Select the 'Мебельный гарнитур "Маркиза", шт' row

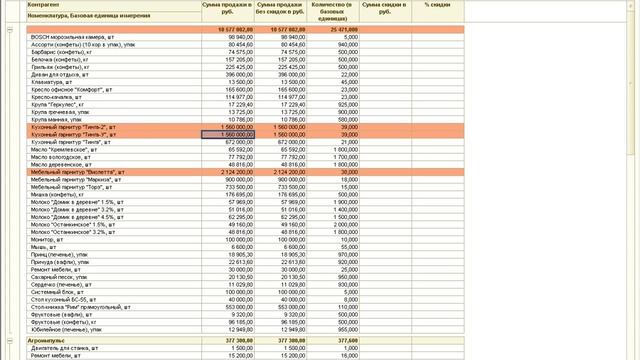tap(245, 180)
